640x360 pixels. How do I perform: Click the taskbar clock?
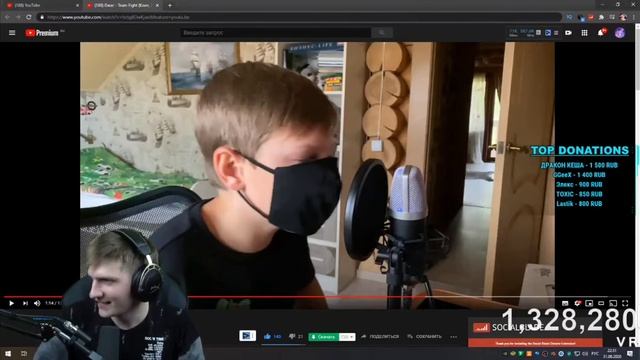coord(612,353)
